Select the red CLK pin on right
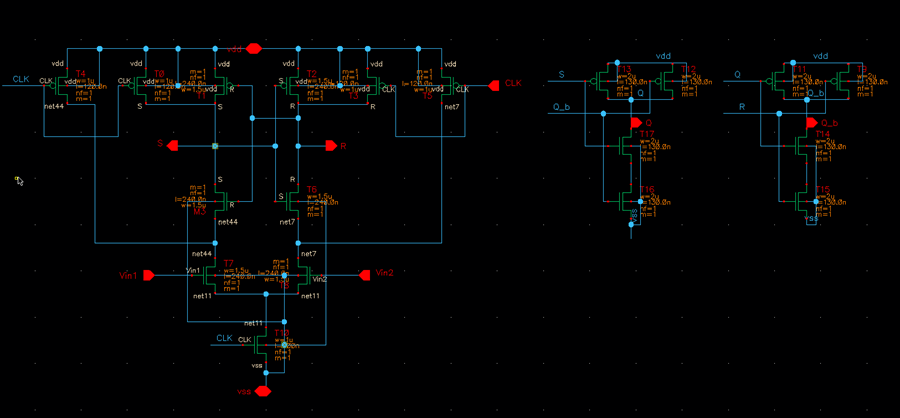The height and width of the screenshot is (418, 900). (493, 86)
